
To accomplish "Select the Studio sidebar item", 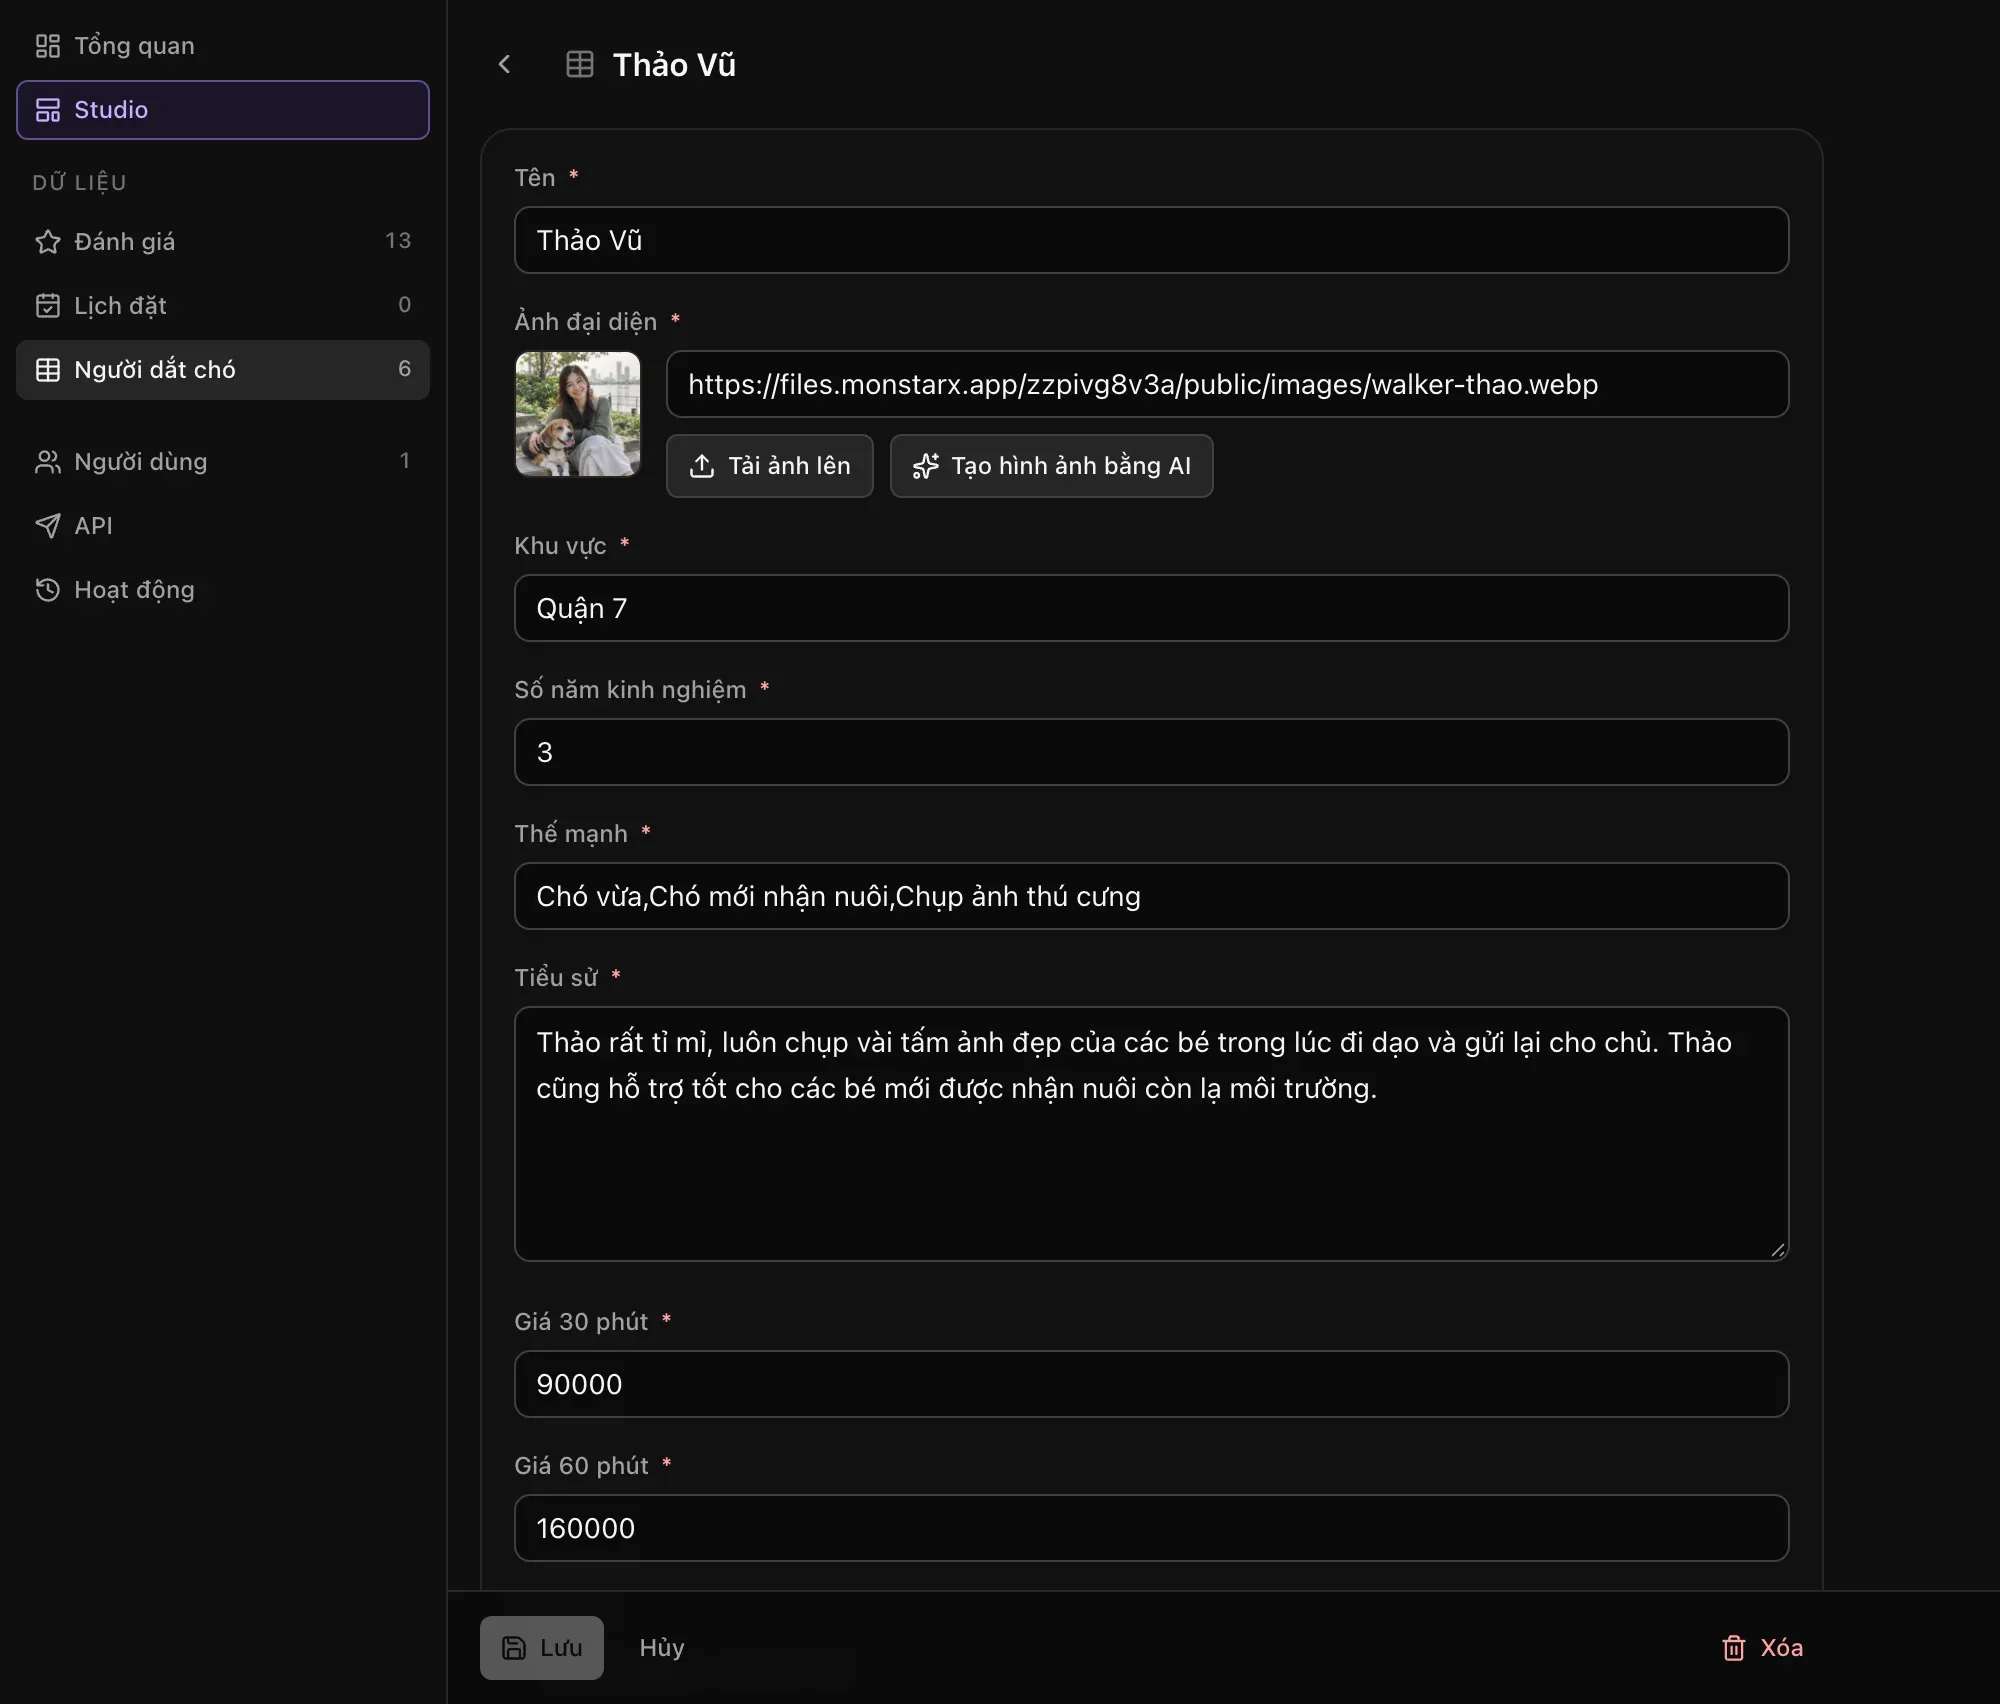I will (x=222, y=110).
